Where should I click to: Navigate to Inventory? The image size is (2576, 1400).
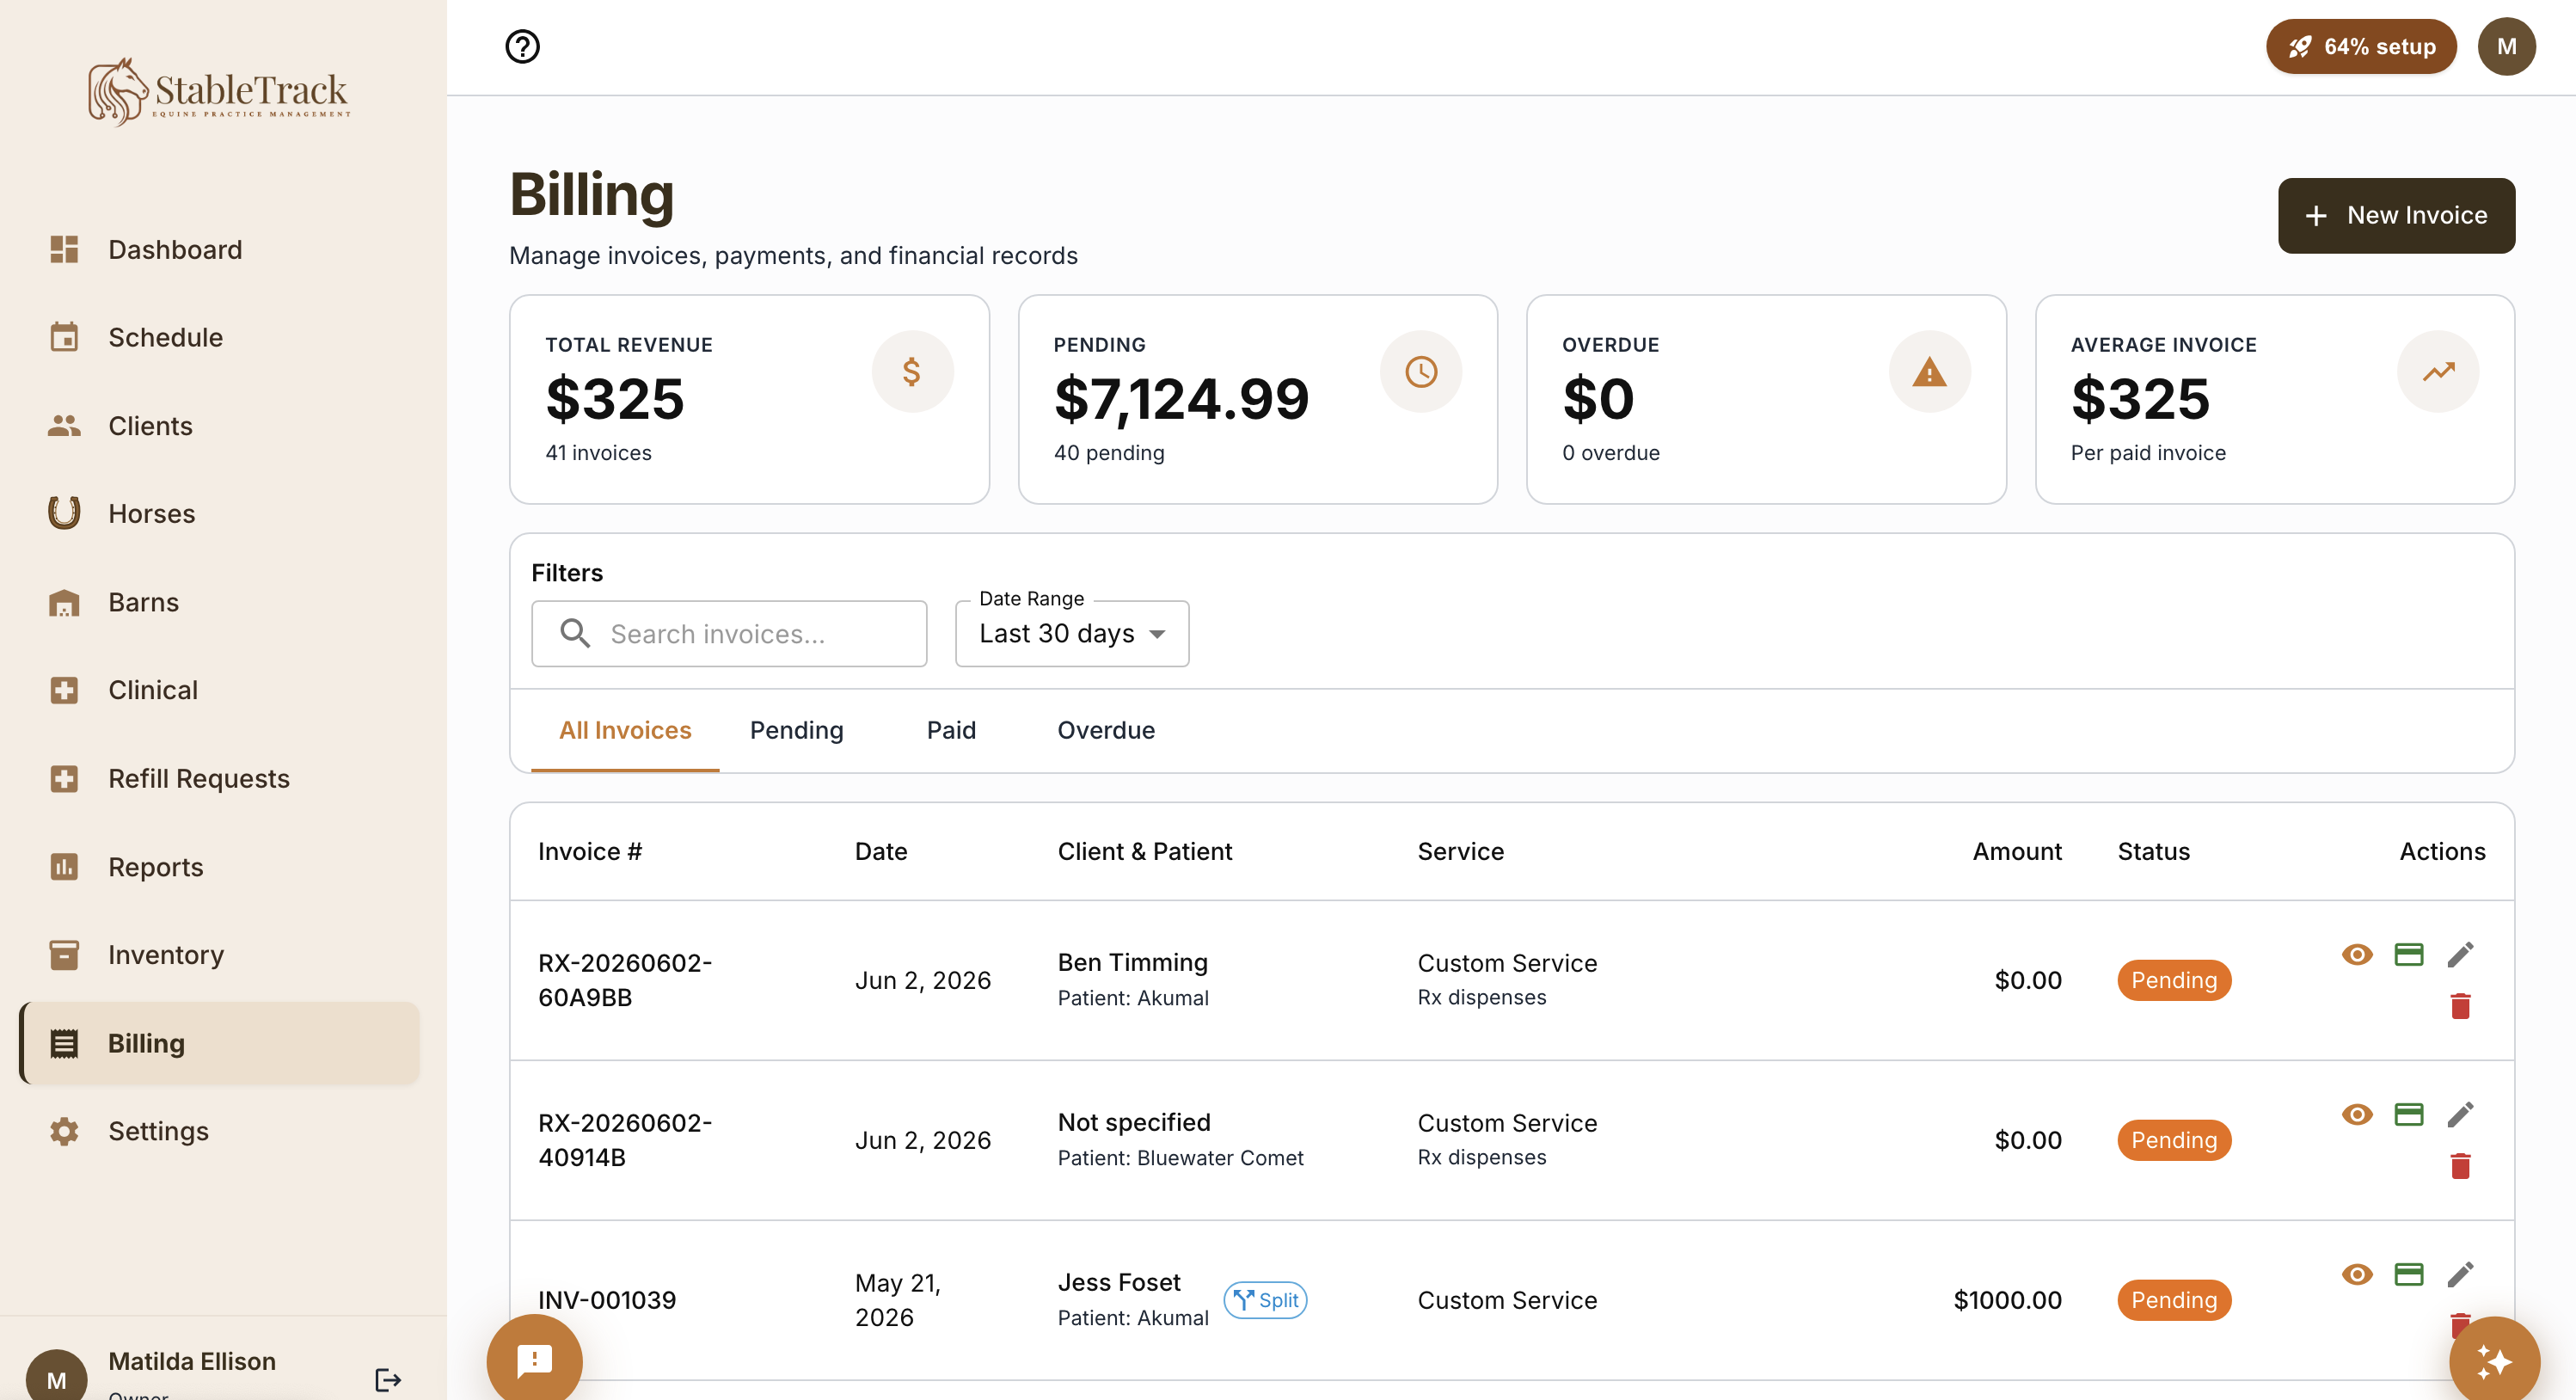click(220, 955)
